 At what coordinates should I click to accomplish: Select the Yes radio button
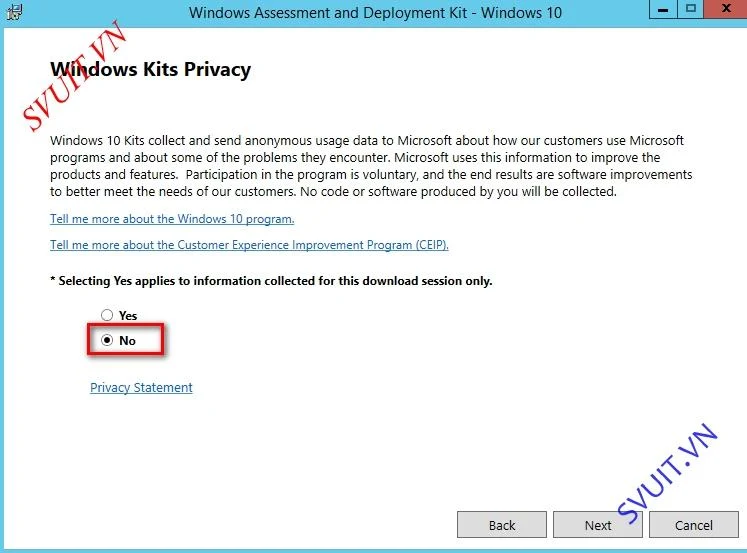[107, 315]
